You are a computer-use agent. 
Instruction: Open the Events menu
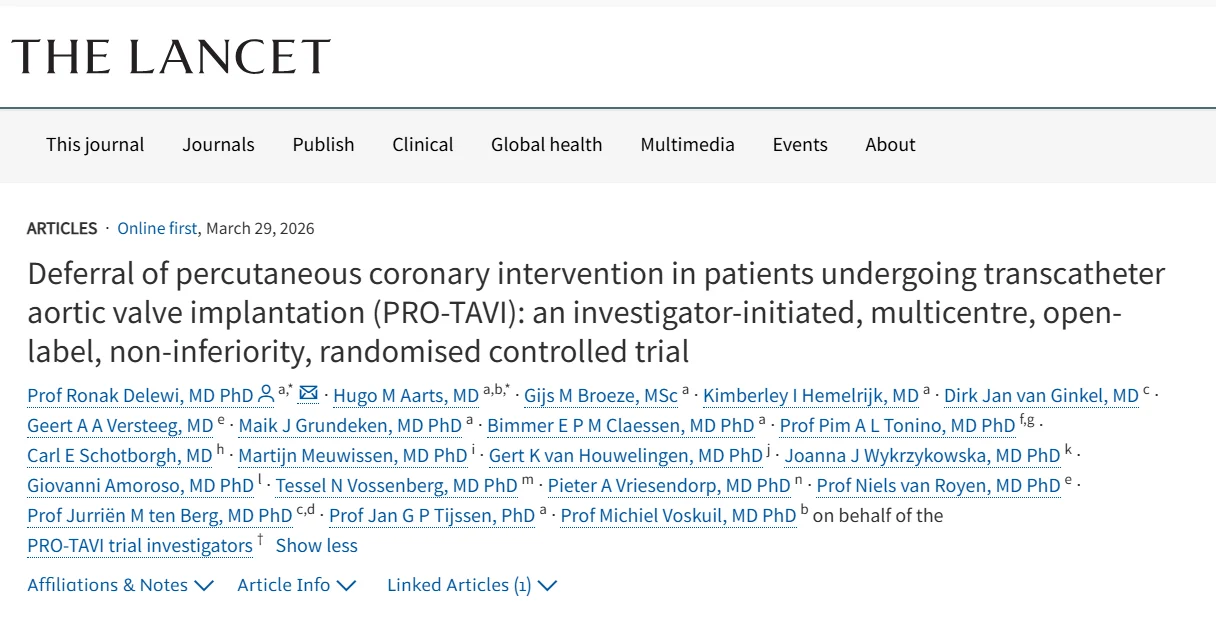click(800, 145)
